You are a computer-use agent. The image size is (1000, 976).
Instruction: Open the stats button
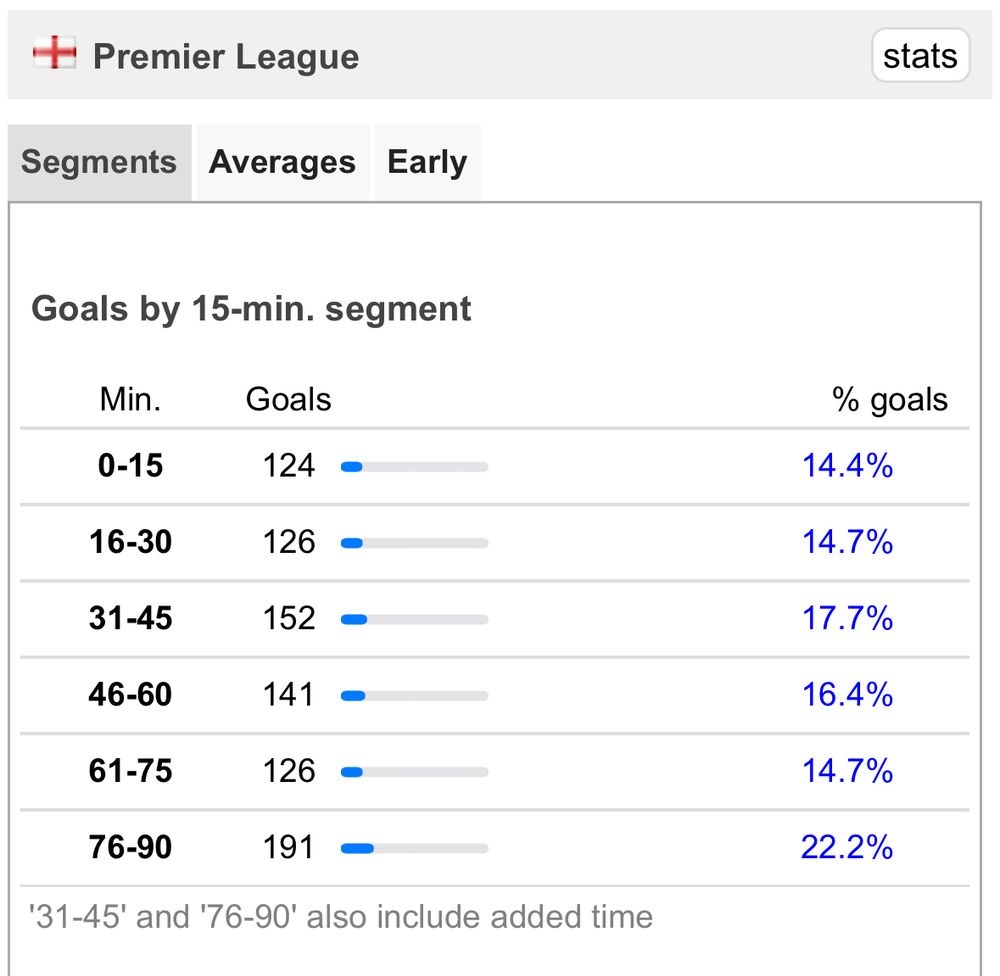click(x=920, y=56)
